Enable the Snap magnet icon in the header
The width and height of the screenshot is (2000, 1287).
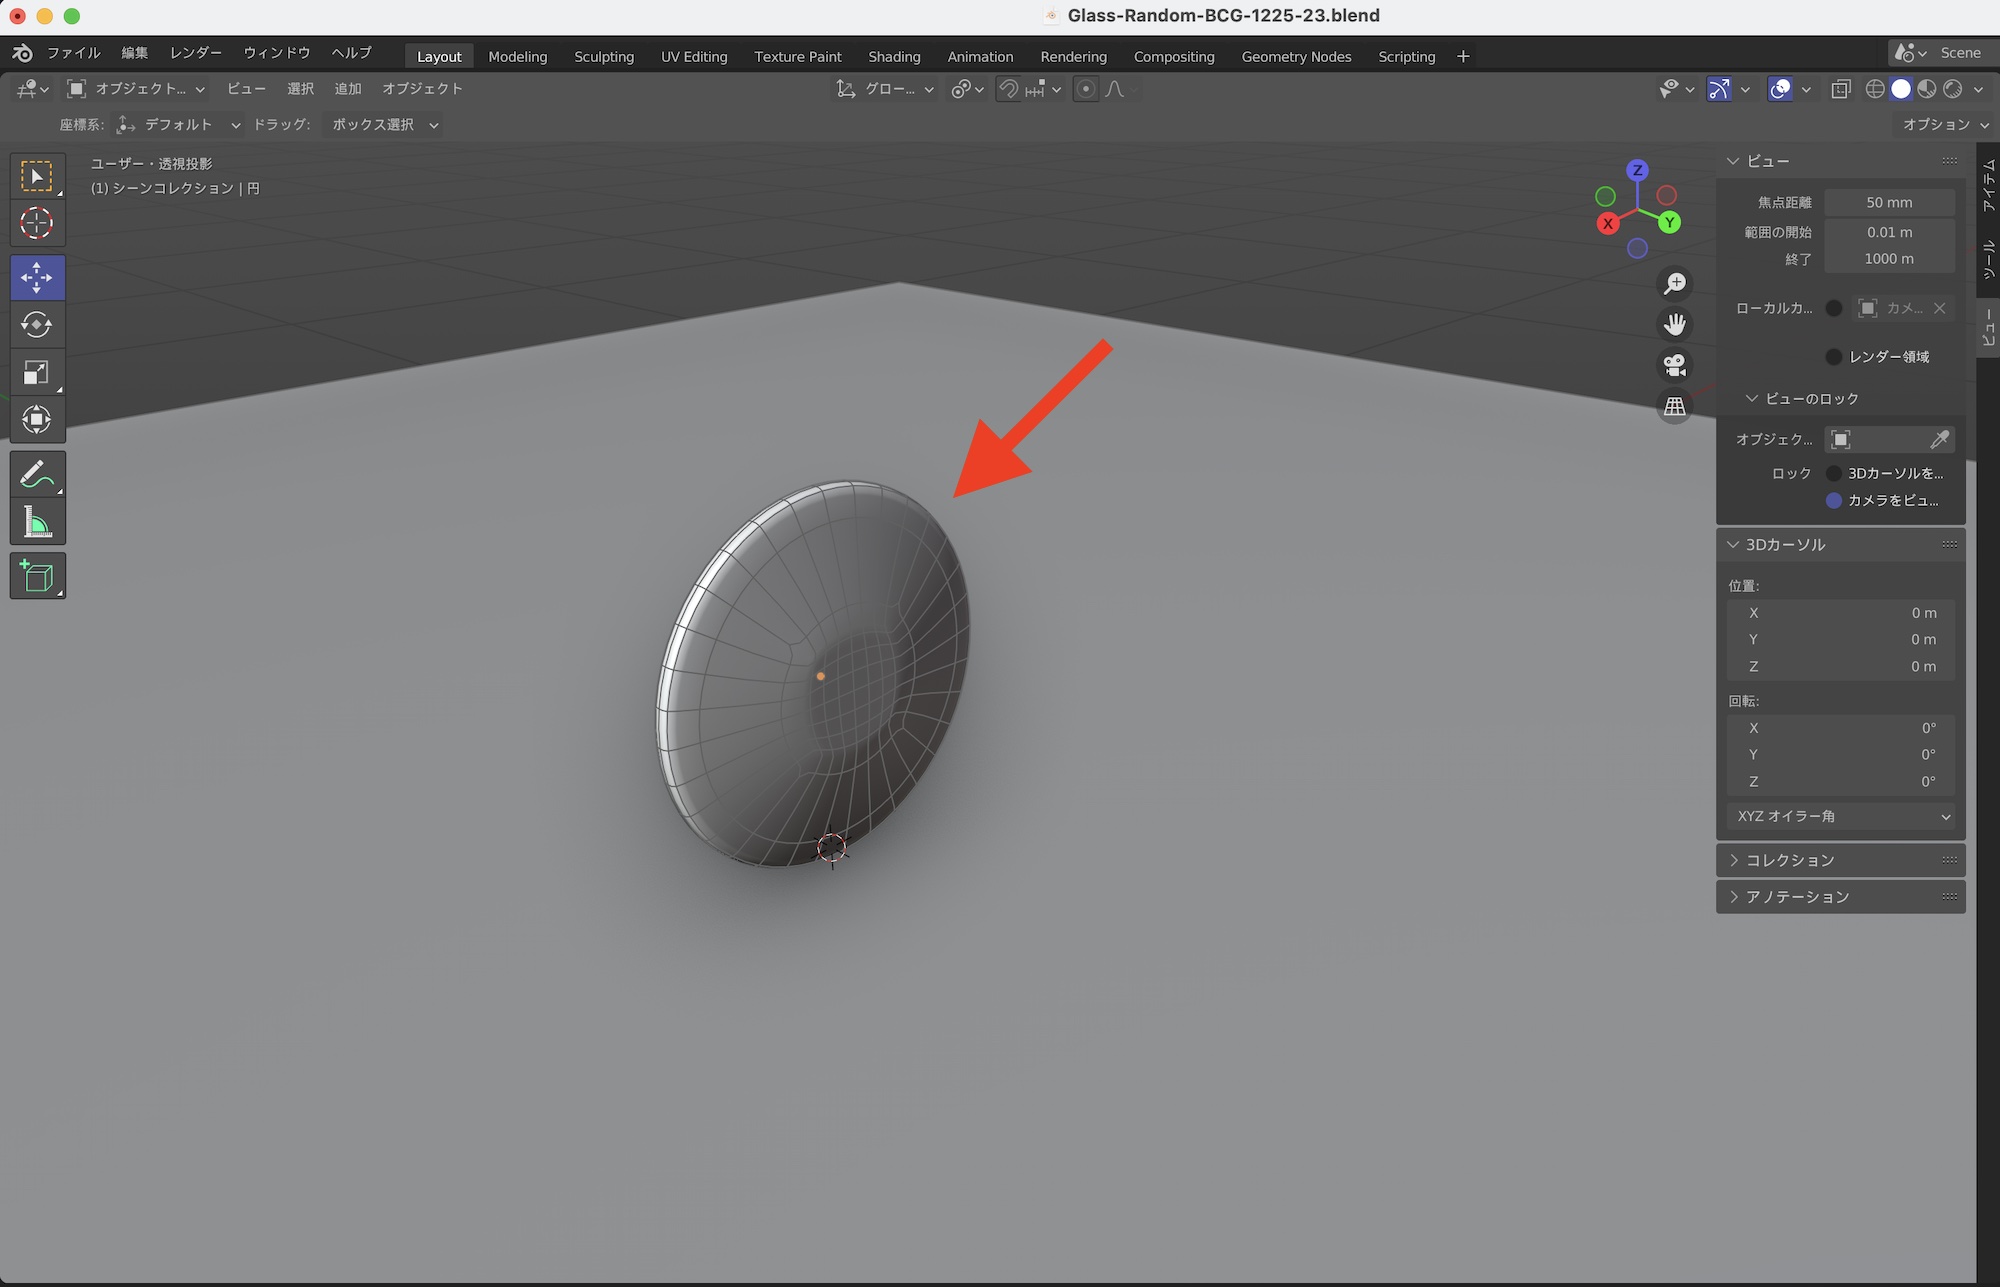pos(1008,88)
